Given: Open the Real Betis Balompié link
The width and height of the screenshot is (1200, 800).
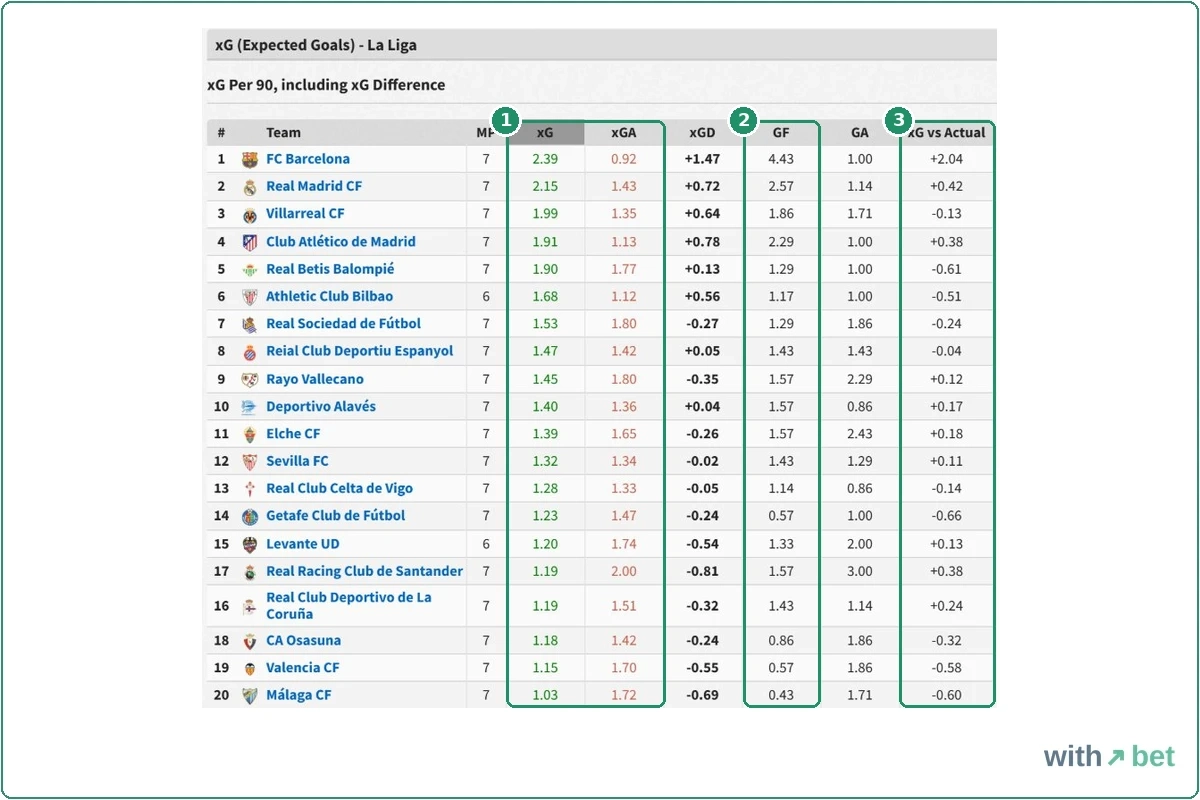Looking at the screenshot, I should pyautogui.click(x=330, y=268).
